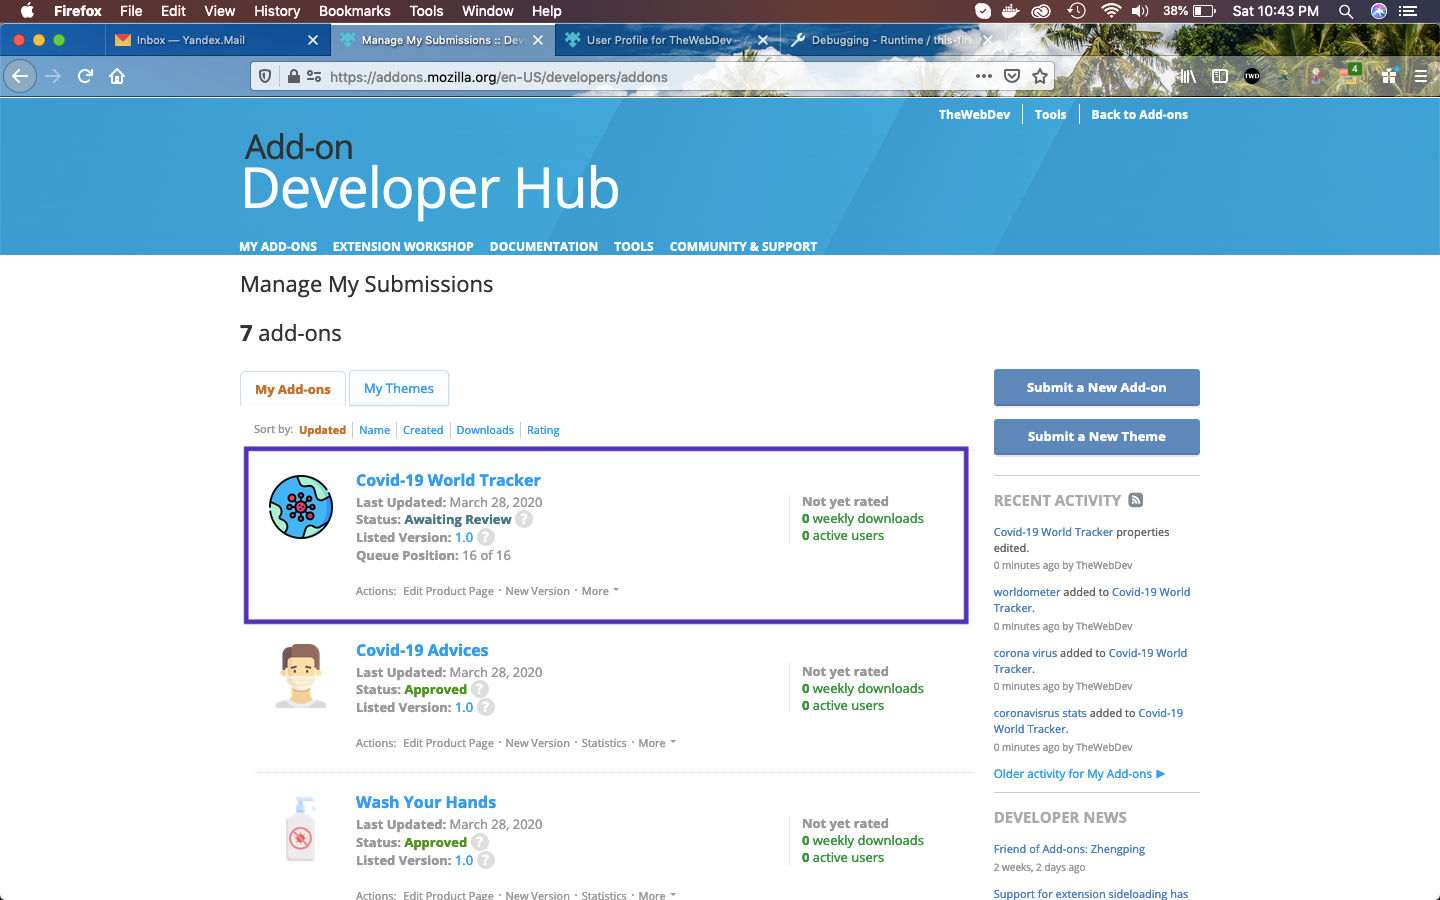Open Friend of Add-ons: Zhengping news
1440x900 pixels.
tap(1069, 849)
